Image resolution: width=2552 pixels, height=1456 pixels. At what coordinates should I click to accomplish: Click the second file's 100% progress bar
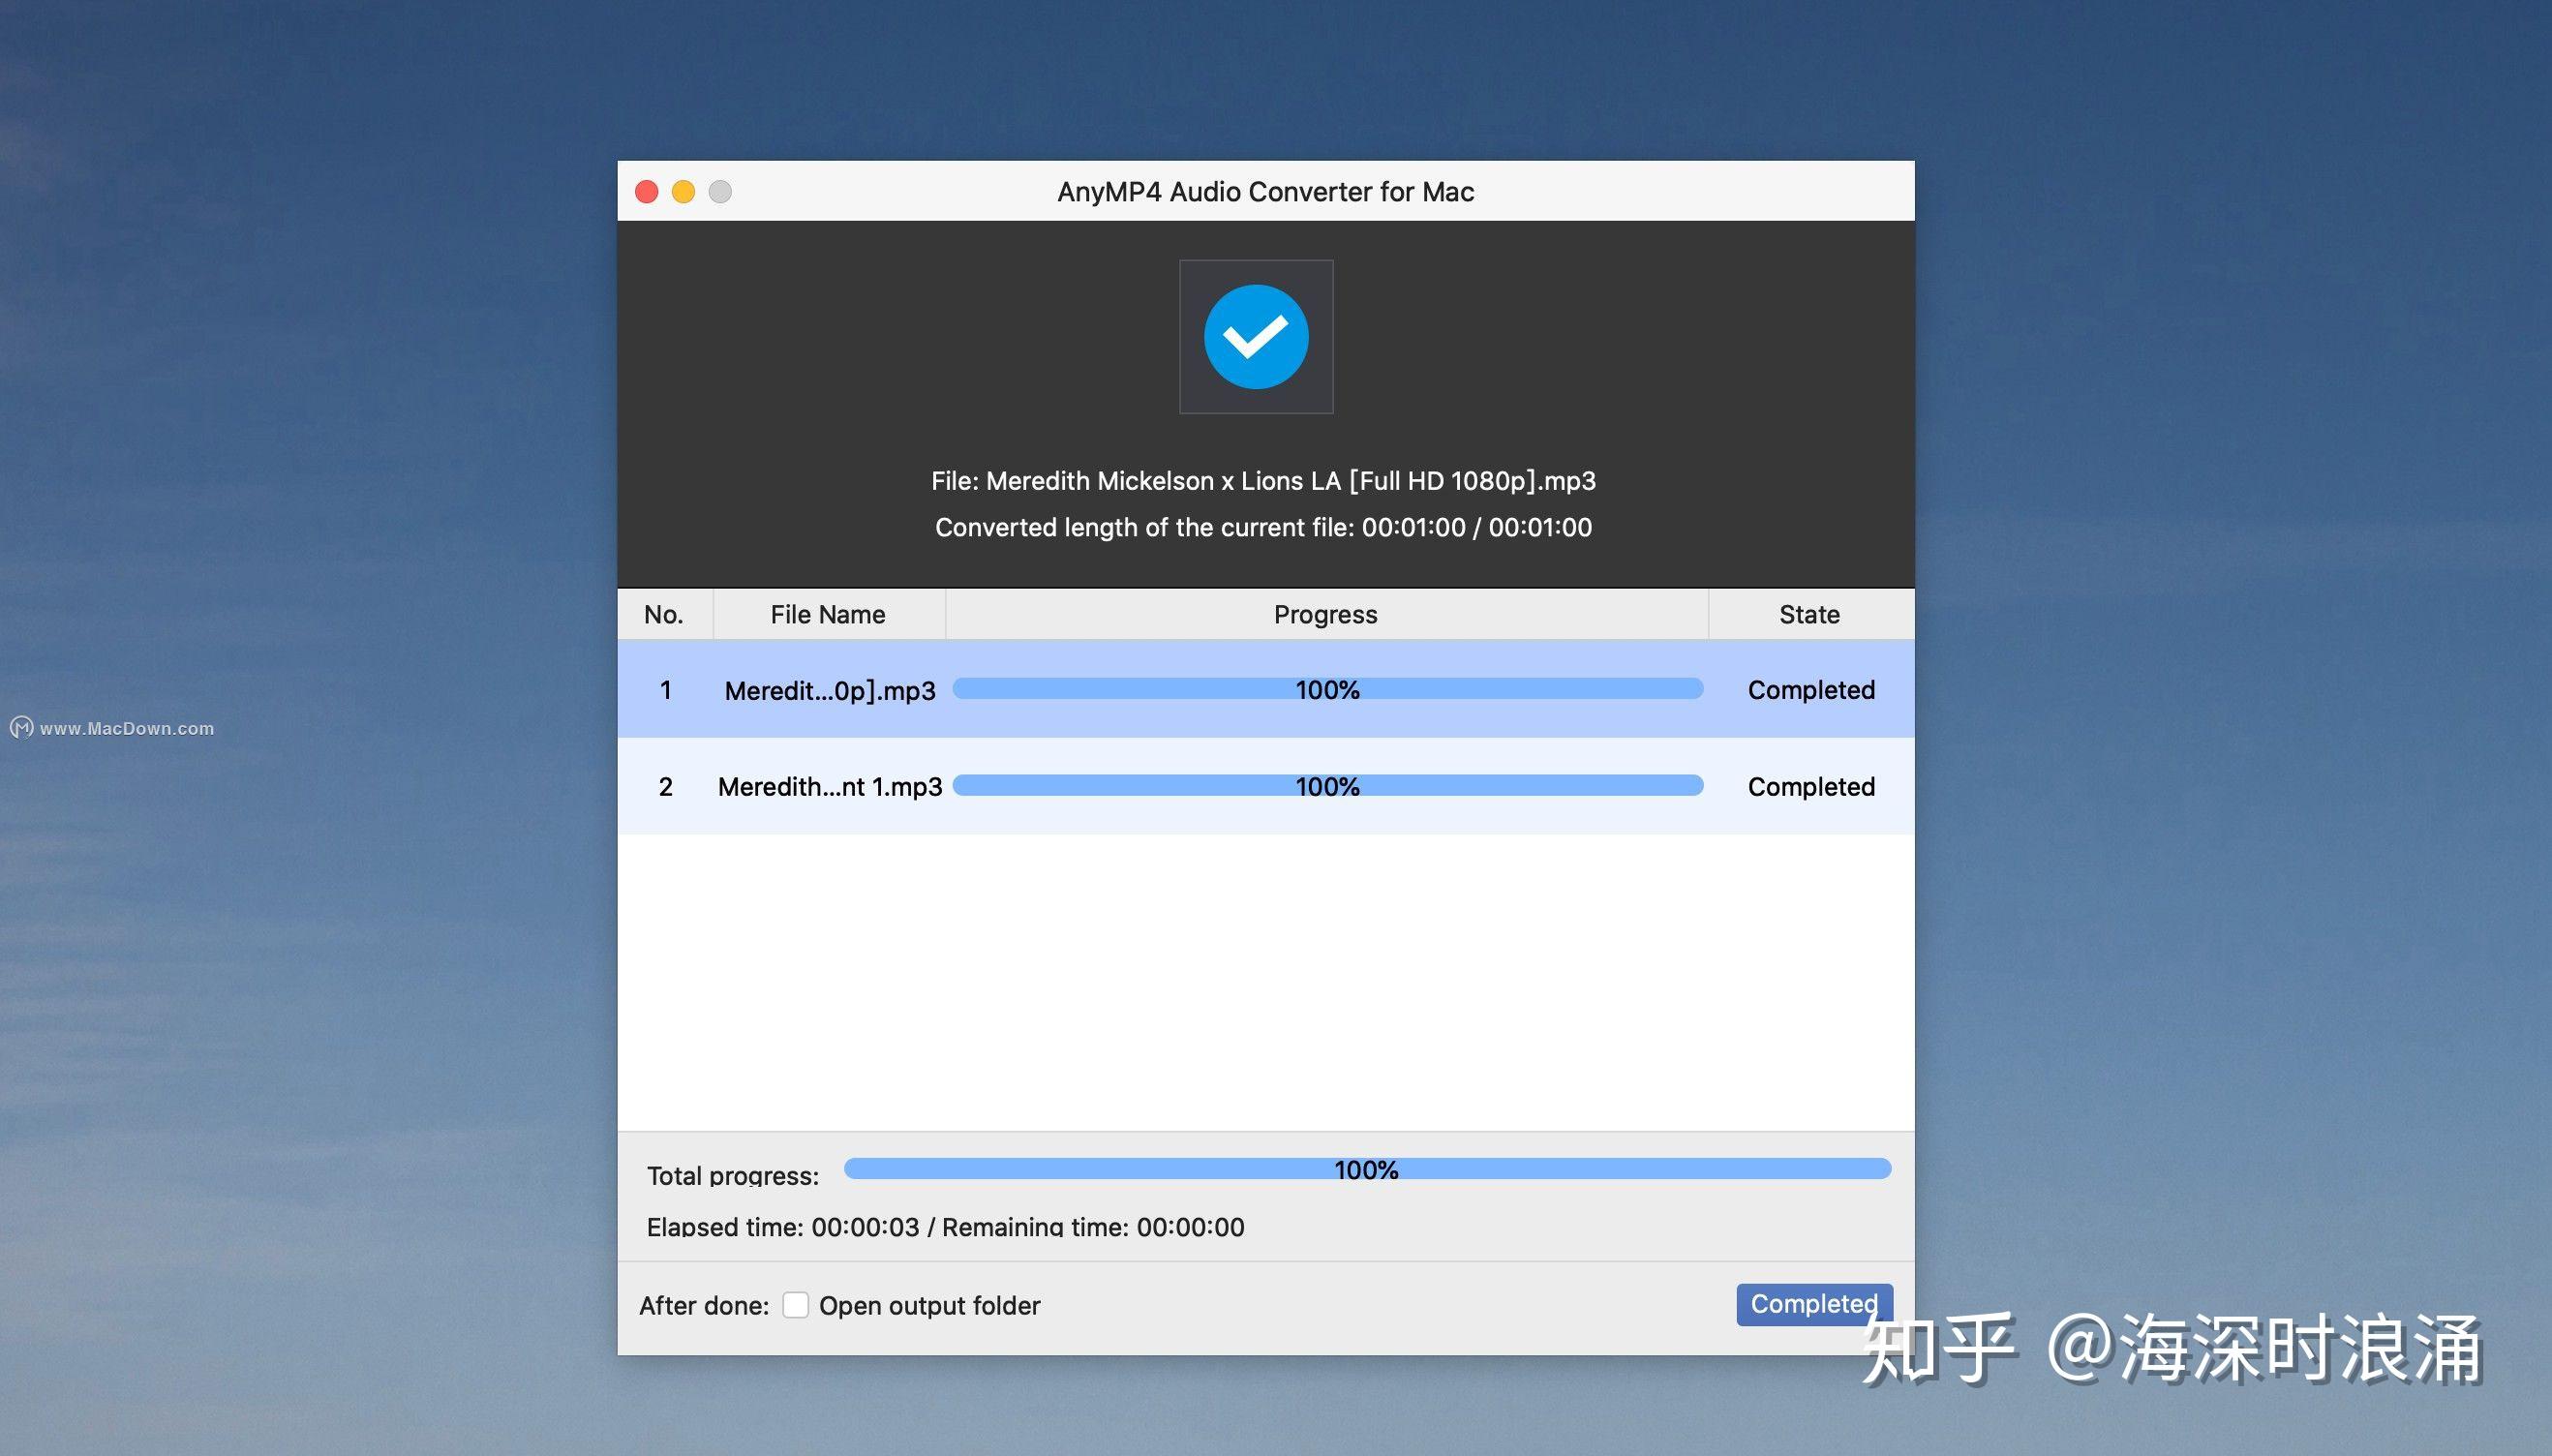click(1328, 786)
